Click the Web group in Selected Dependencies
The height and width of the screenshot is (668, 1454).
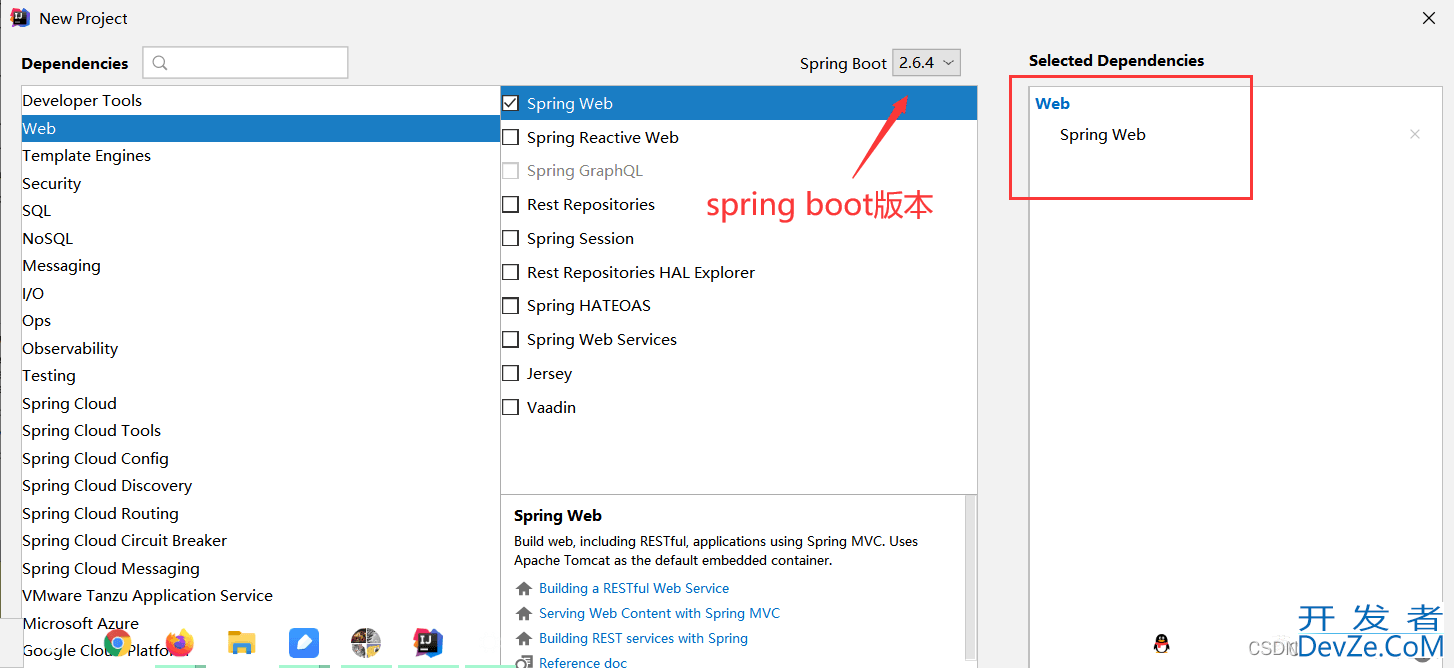(1052, 103)
